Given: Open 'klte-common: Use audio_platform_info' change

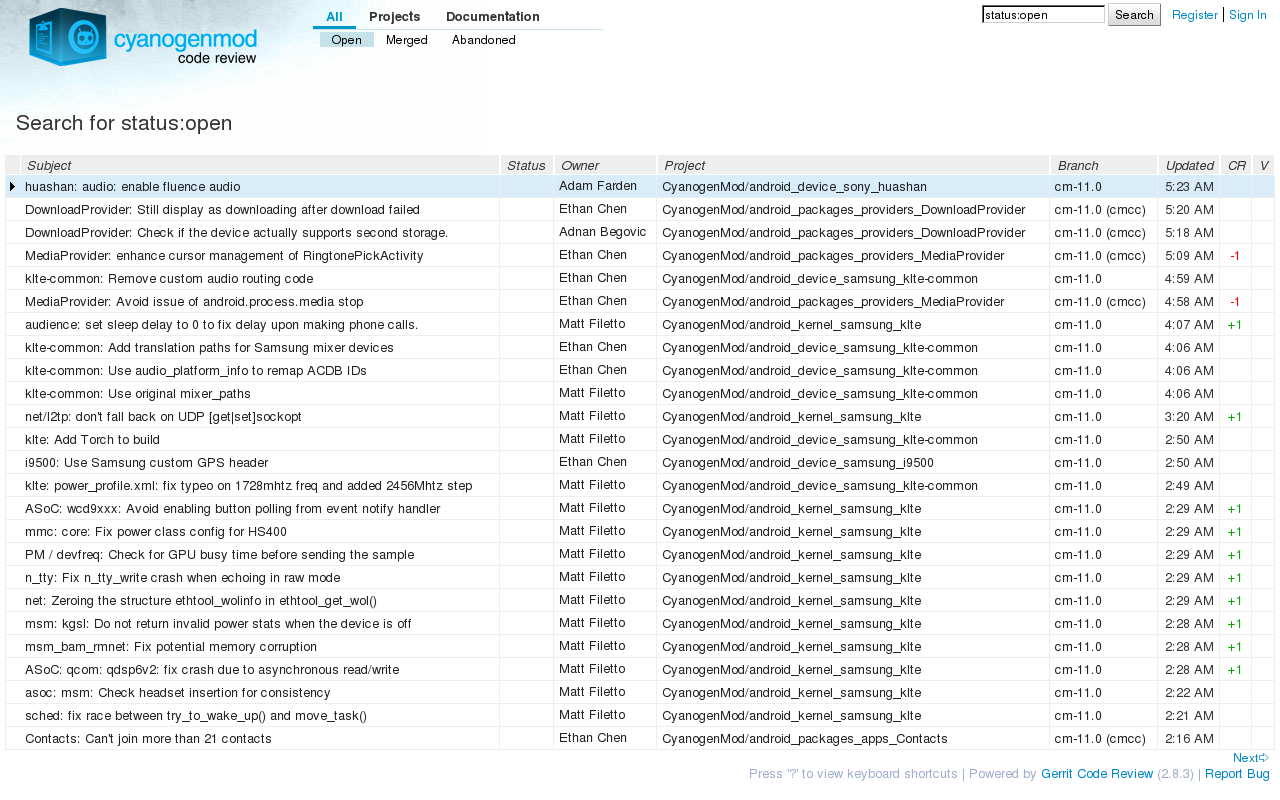Looking at the screenshot, I should pyautogui.click(x=196, y=371).
